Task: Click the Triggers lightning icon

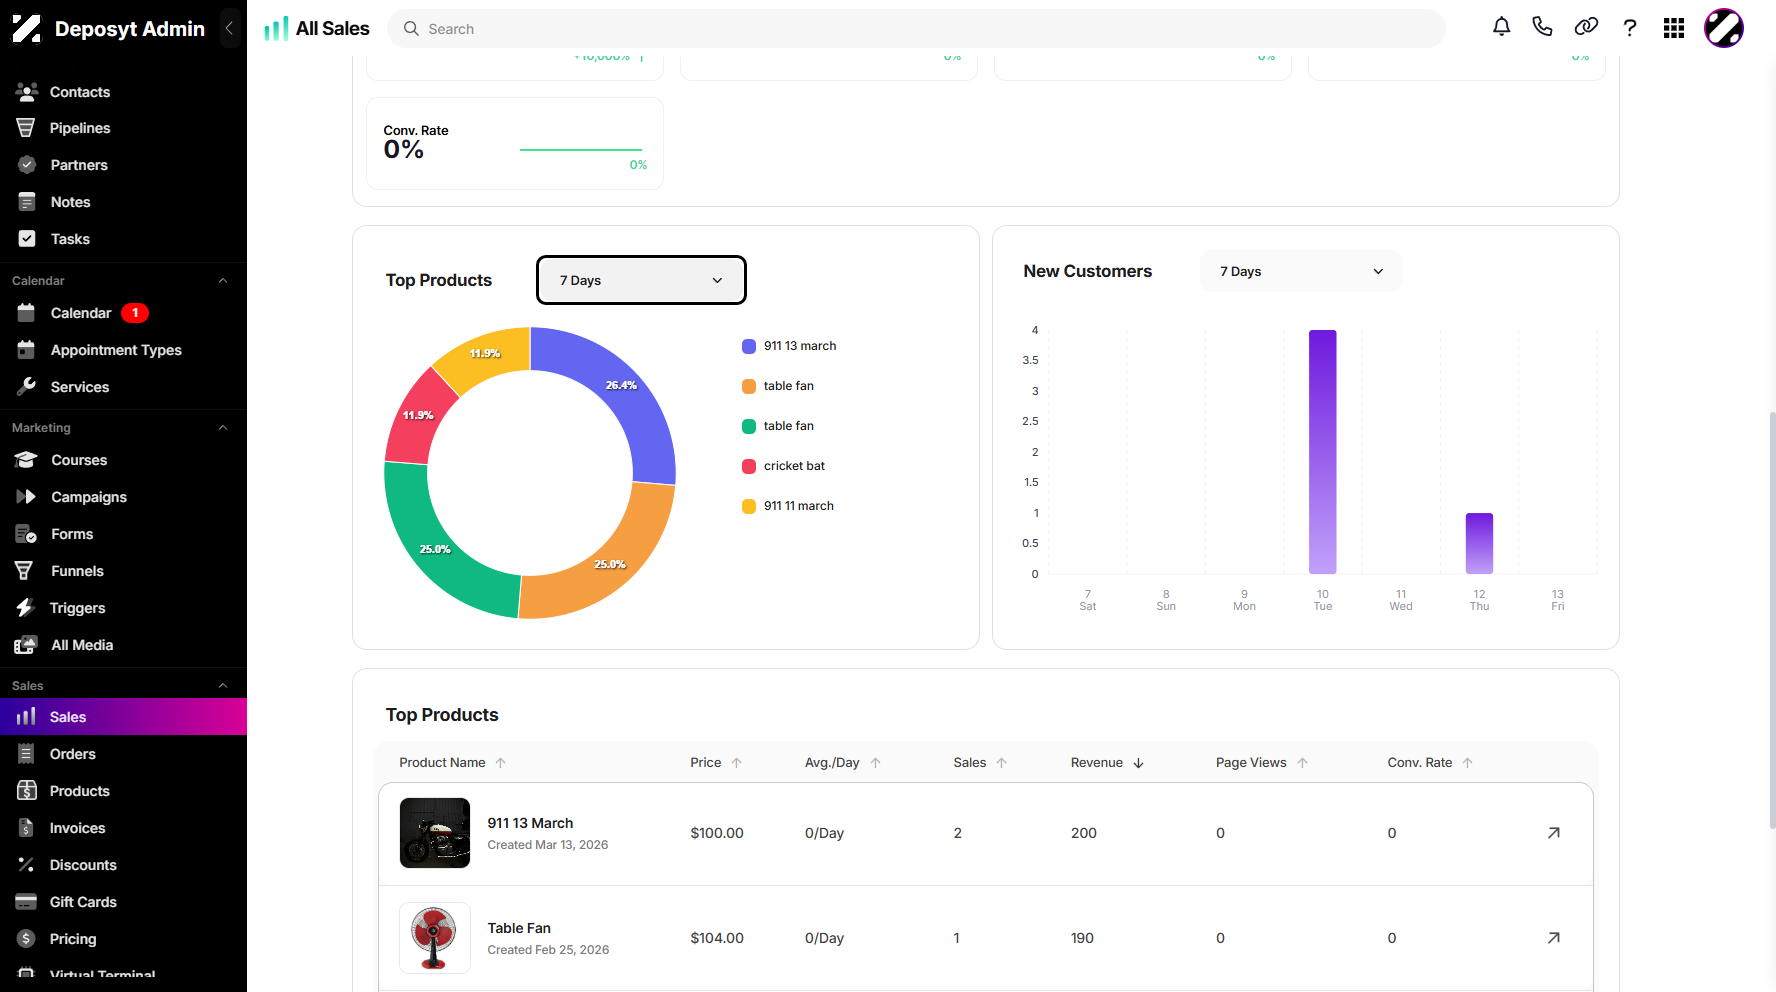Action: click(x=25, y=608)
